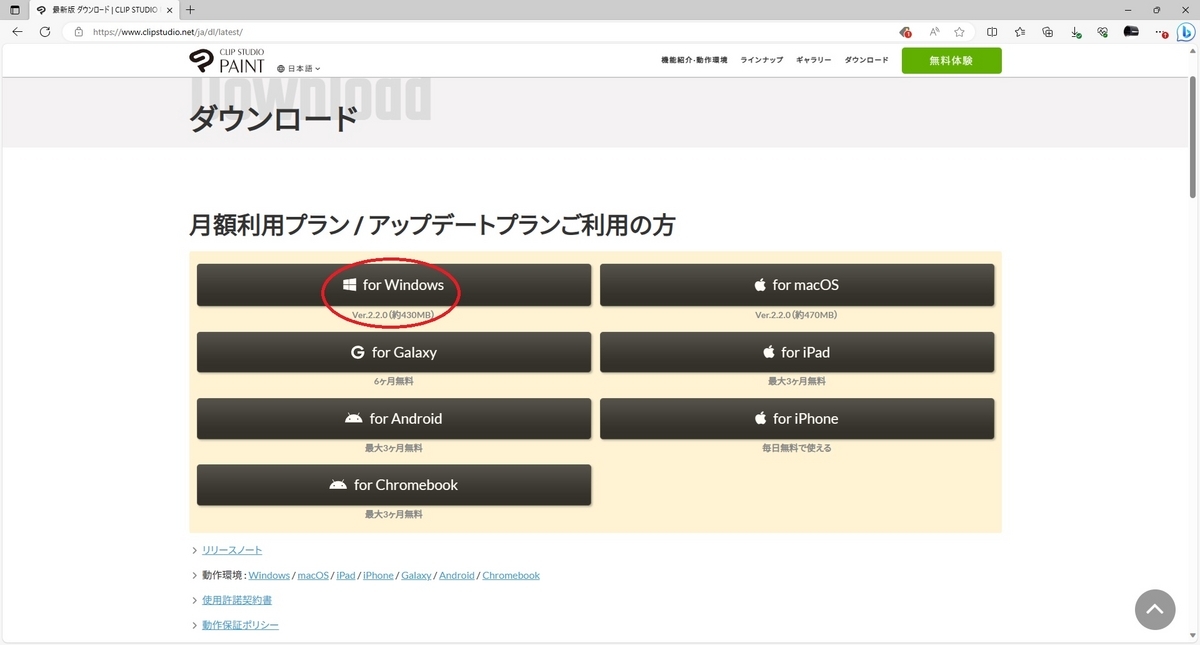Viewport: 1200px width, 645px height.
Task: Open the Chromebook system requirements link
Action: click(511, 575)
